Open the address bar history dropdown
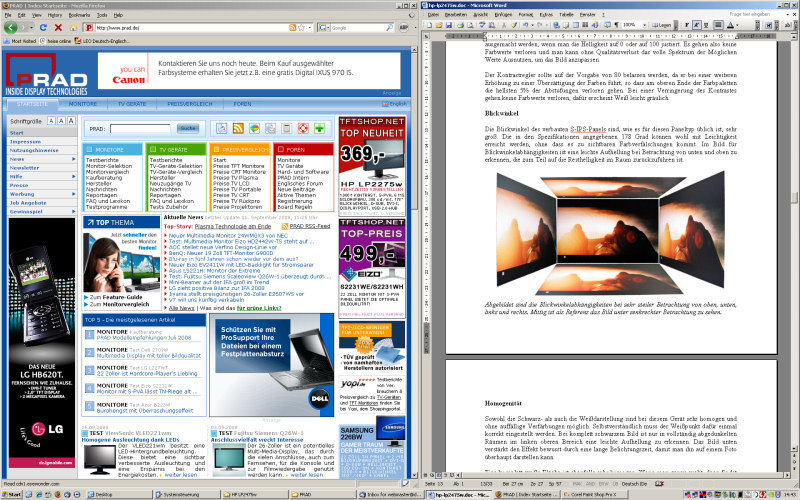 point(310,28)
